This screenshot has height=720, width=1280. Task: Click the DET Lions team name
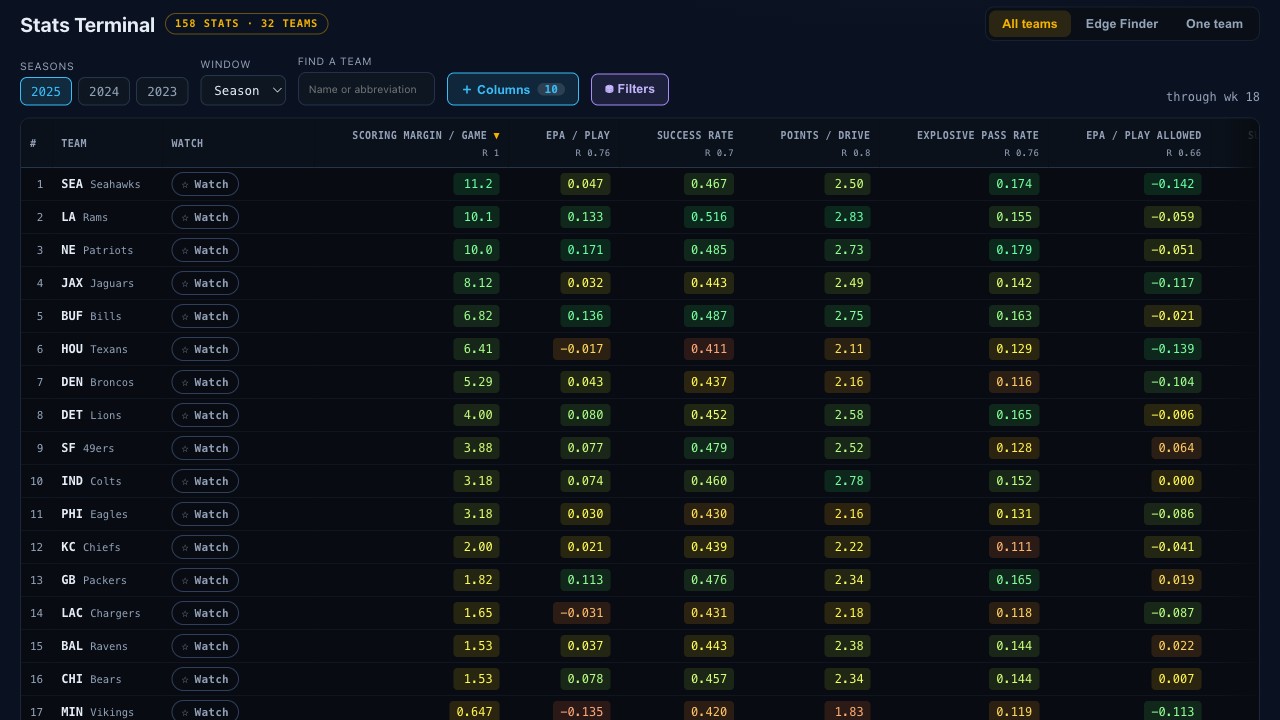(91, 415)
